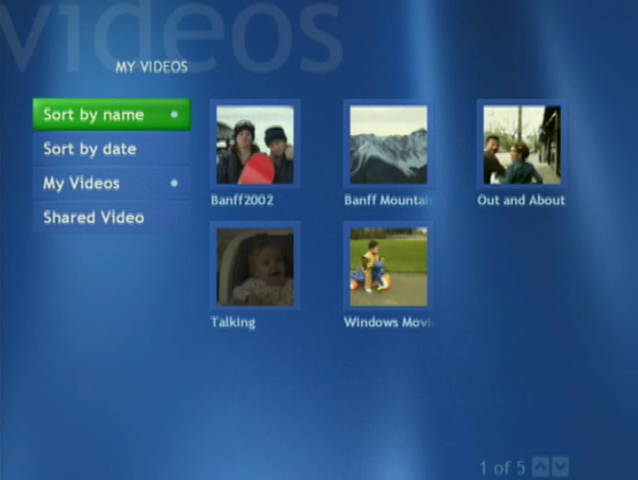Image resolution: width=638 pixels, height=480 pixels.
Task: Play the Banff Mountain video thumbnail
Action: 389,144
